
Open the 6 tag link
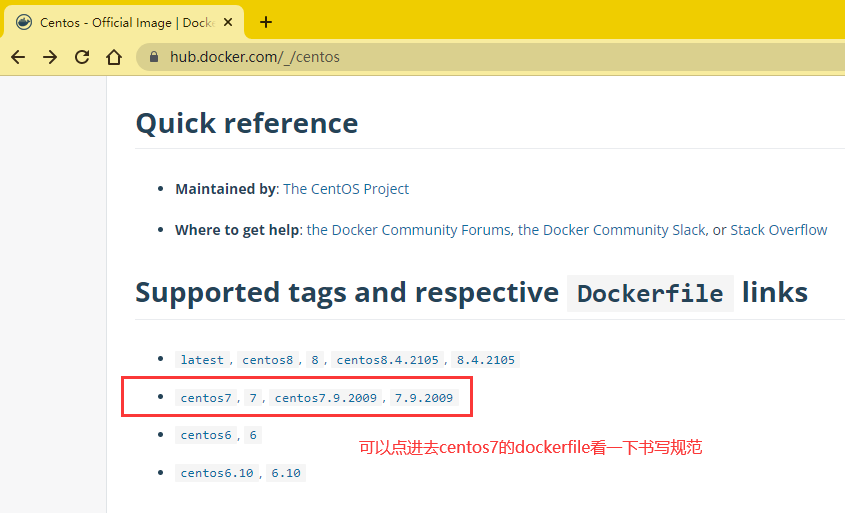point(253,435)
